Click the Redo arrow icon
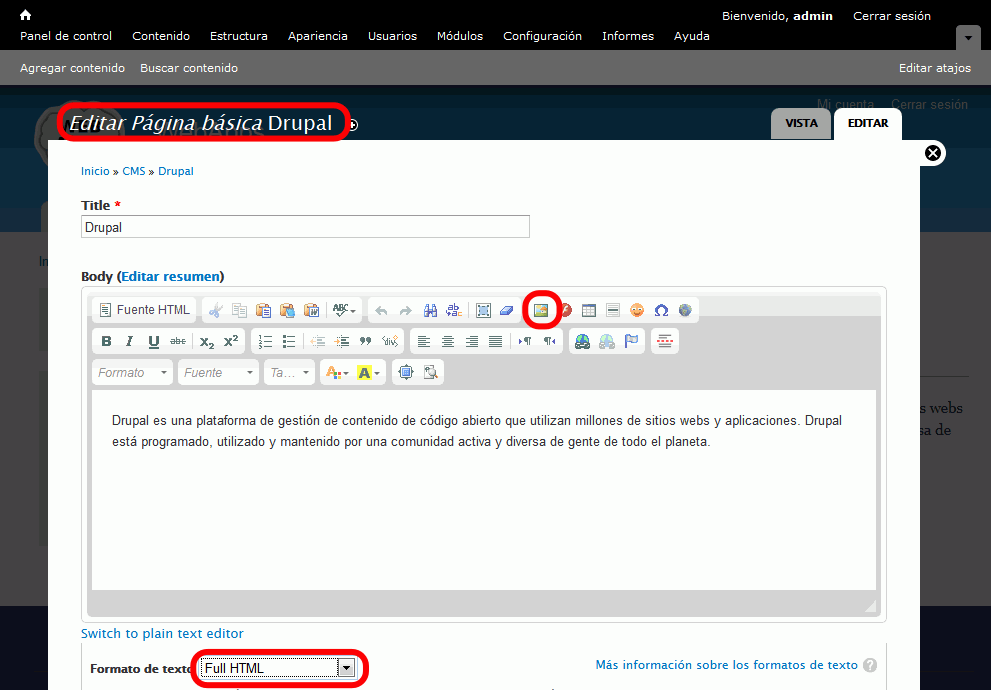The width and height of the screenshot is (991, 690). click(x=405, y=310)
